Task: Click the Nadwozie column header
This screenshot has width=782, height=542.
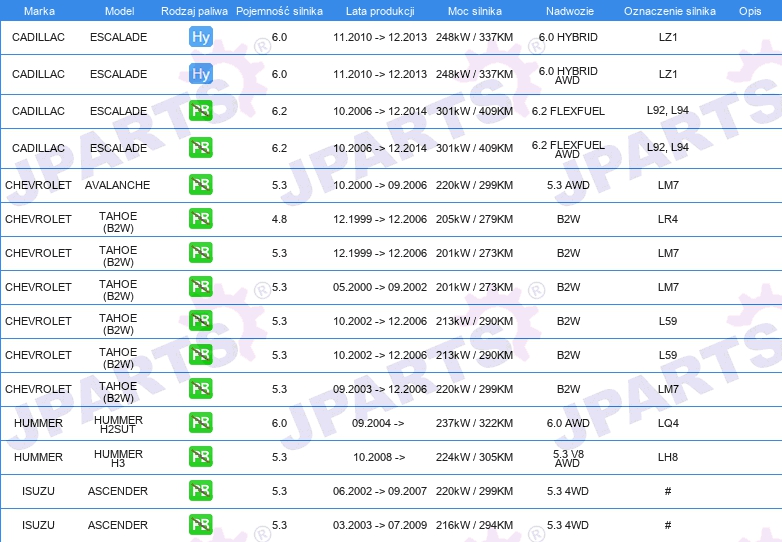Action: pyautogui.click(x=570, y=11)
